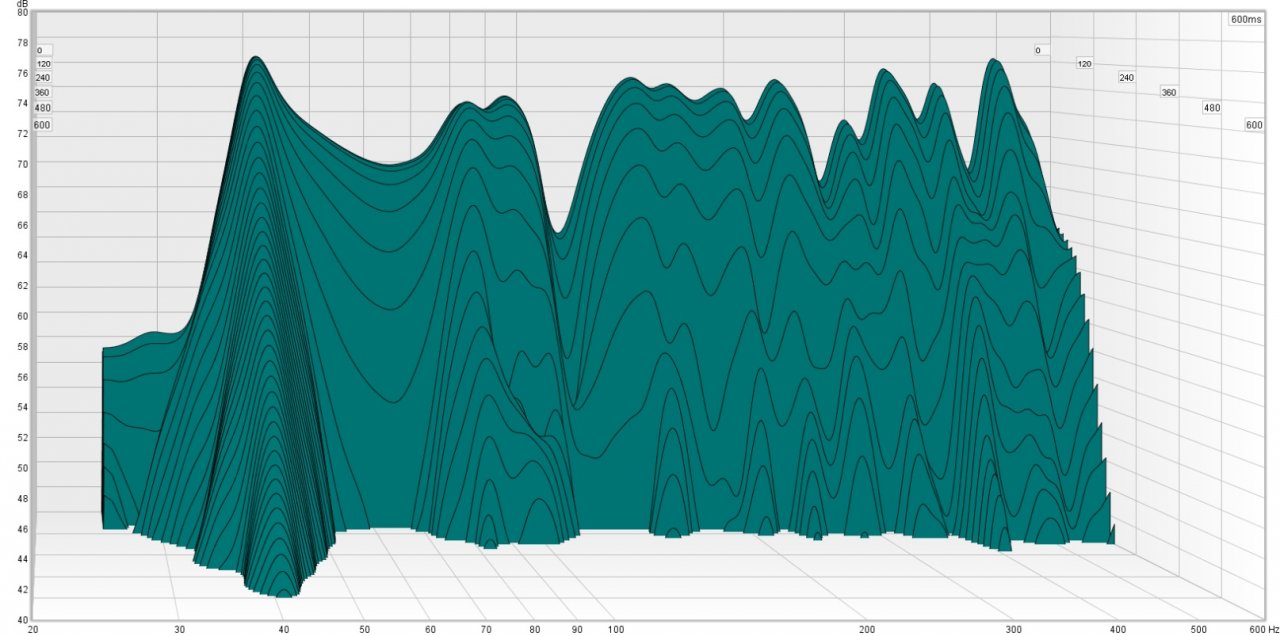
Task: Click the 240 label on right time axis
Action: click(1126, 78)
